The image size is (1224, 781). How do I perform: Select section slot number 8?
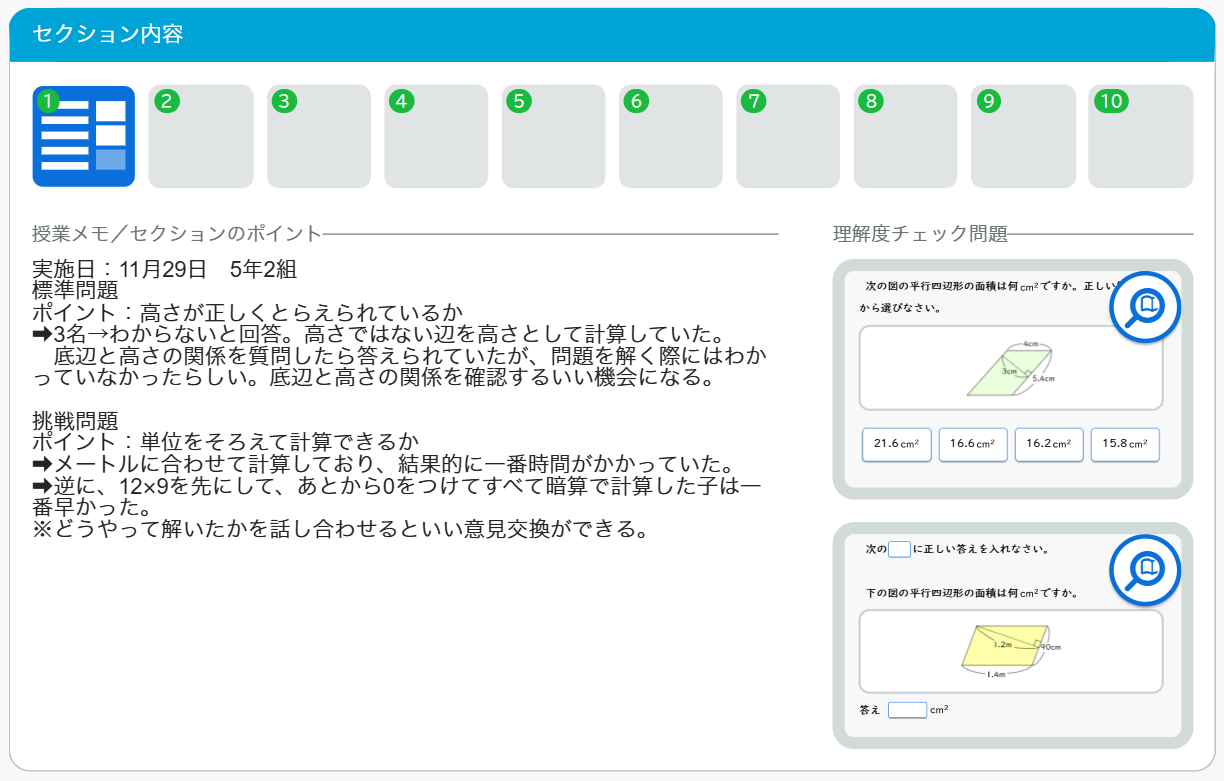tap(905, 136)
